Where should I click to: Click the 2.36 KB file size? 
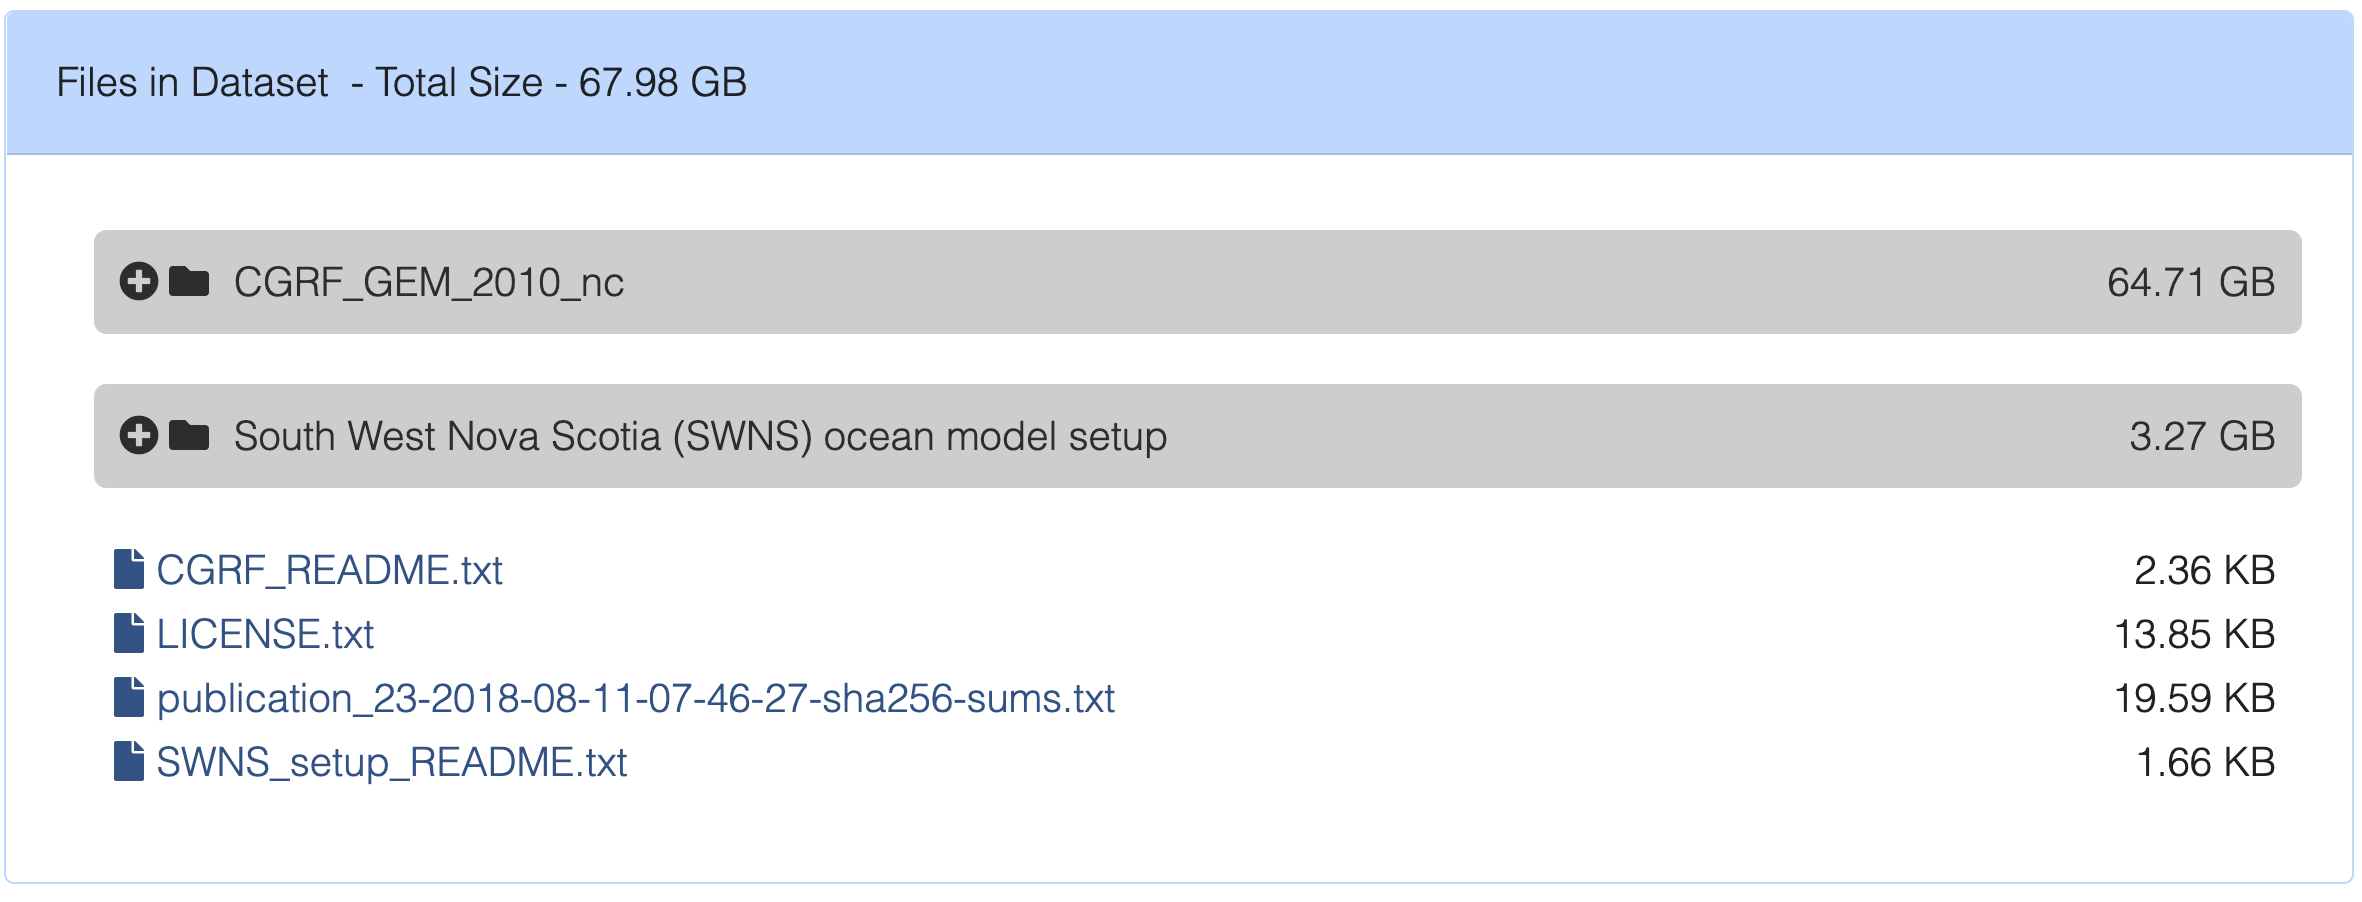[x=2205, y=570]
